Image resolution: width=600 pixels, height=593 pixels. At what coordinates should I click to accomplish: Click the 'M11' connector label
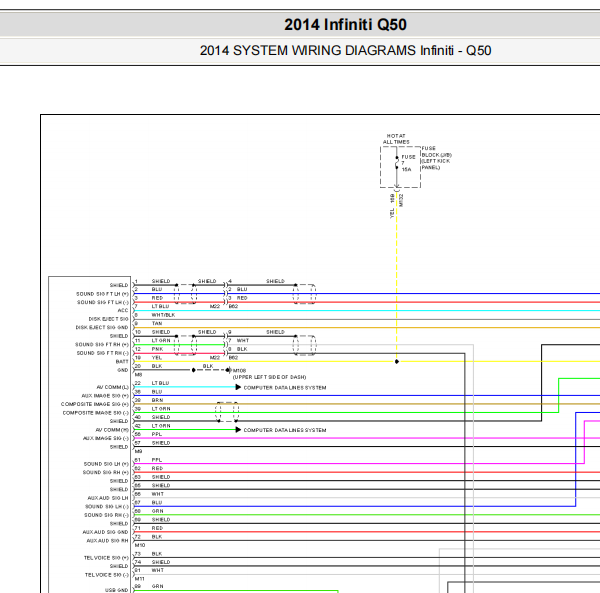pos(139,579)
